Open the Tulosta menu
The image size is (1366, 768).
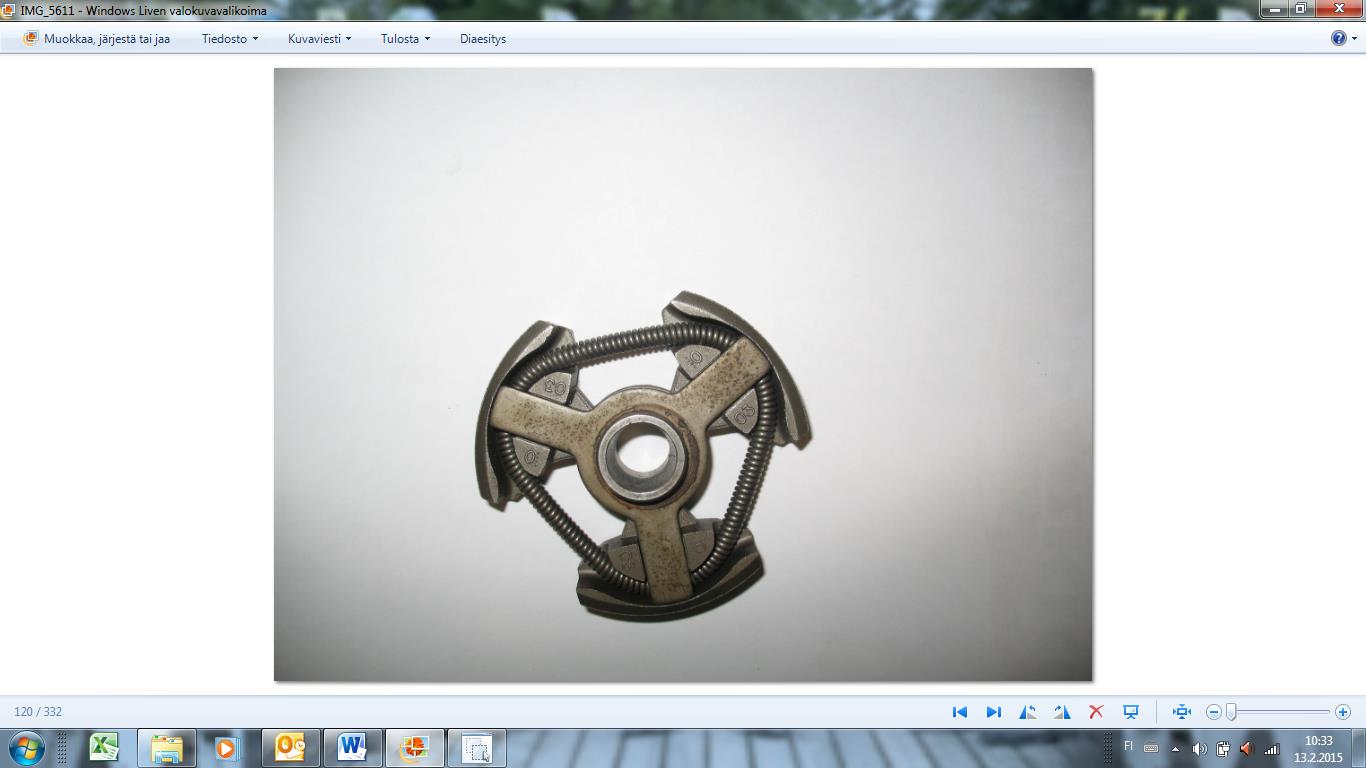coord(405,39)
